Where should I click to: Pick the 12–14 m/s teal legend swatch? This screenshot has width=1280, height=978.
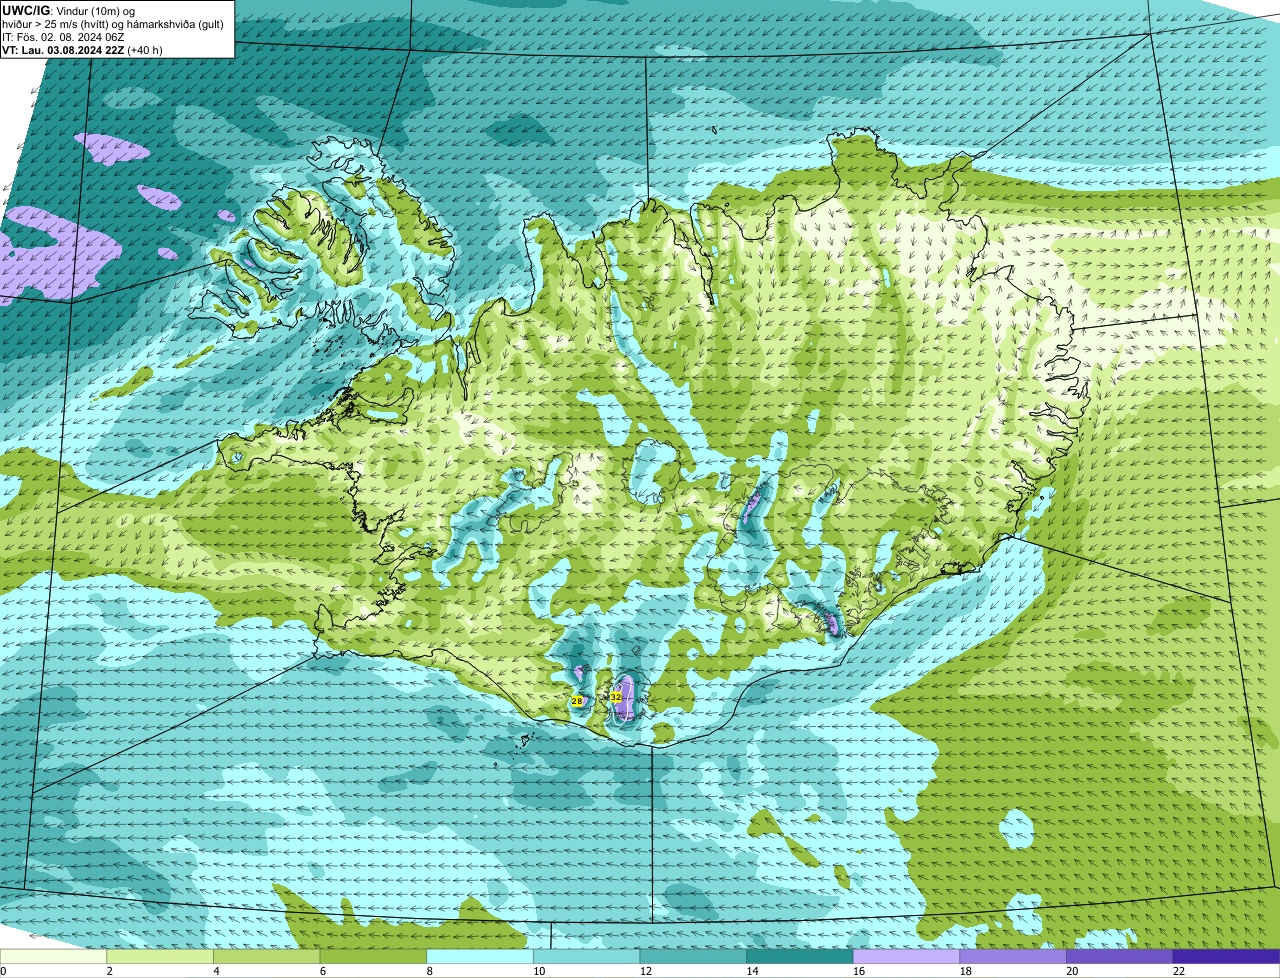point(693,956)
